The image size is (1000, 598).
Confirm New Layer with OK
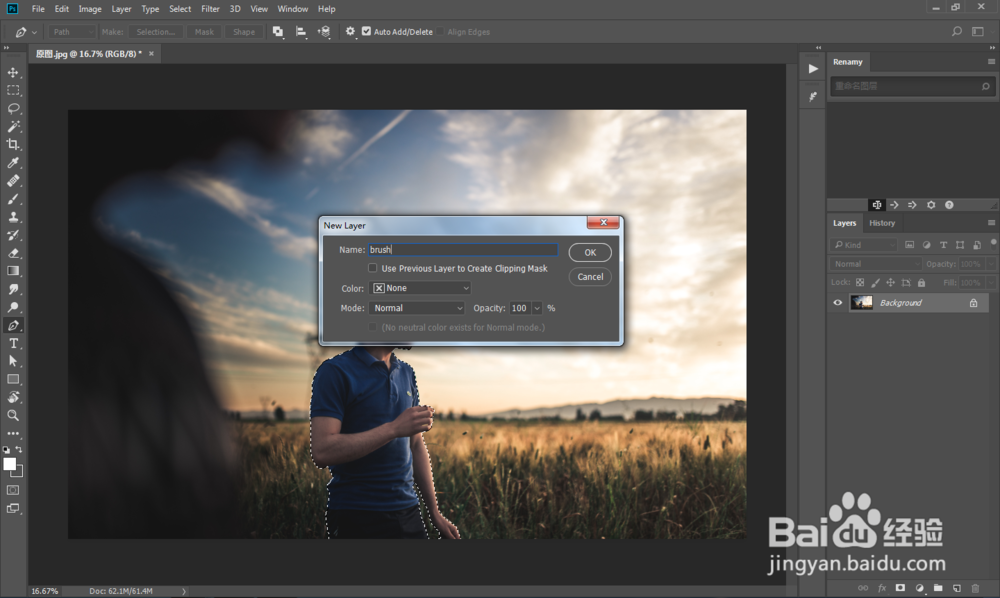tap(590, 252)
